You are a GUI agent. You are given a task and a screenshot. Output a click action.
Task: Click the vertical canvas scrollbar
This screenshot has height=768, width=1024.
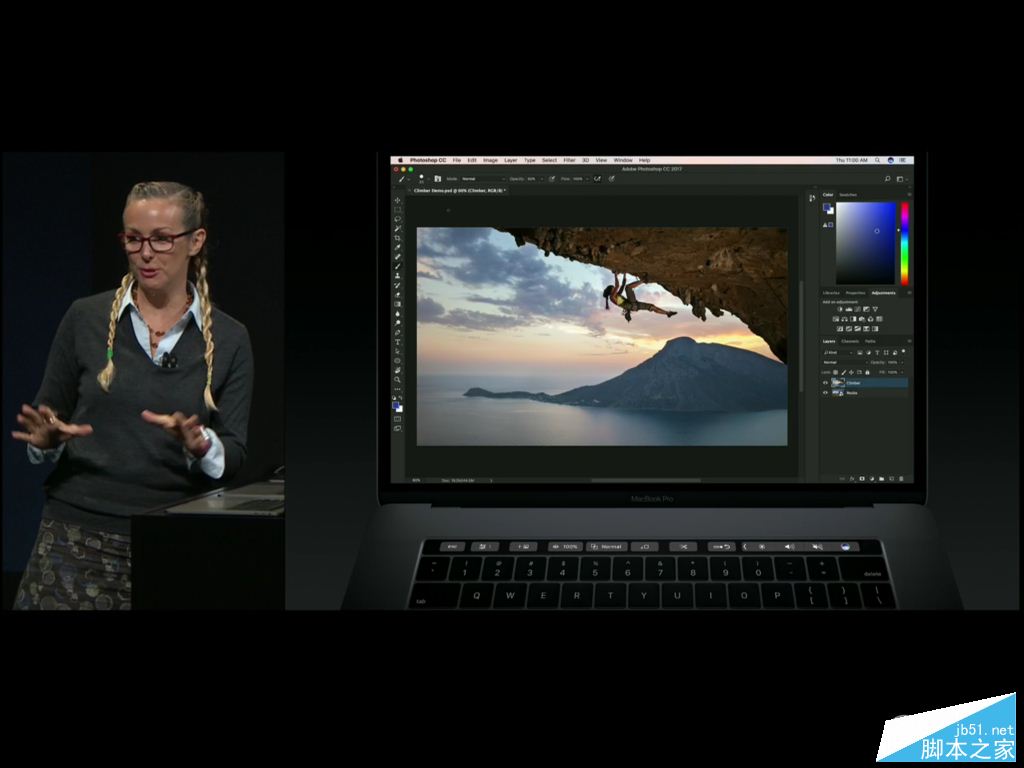pos(801,336)
